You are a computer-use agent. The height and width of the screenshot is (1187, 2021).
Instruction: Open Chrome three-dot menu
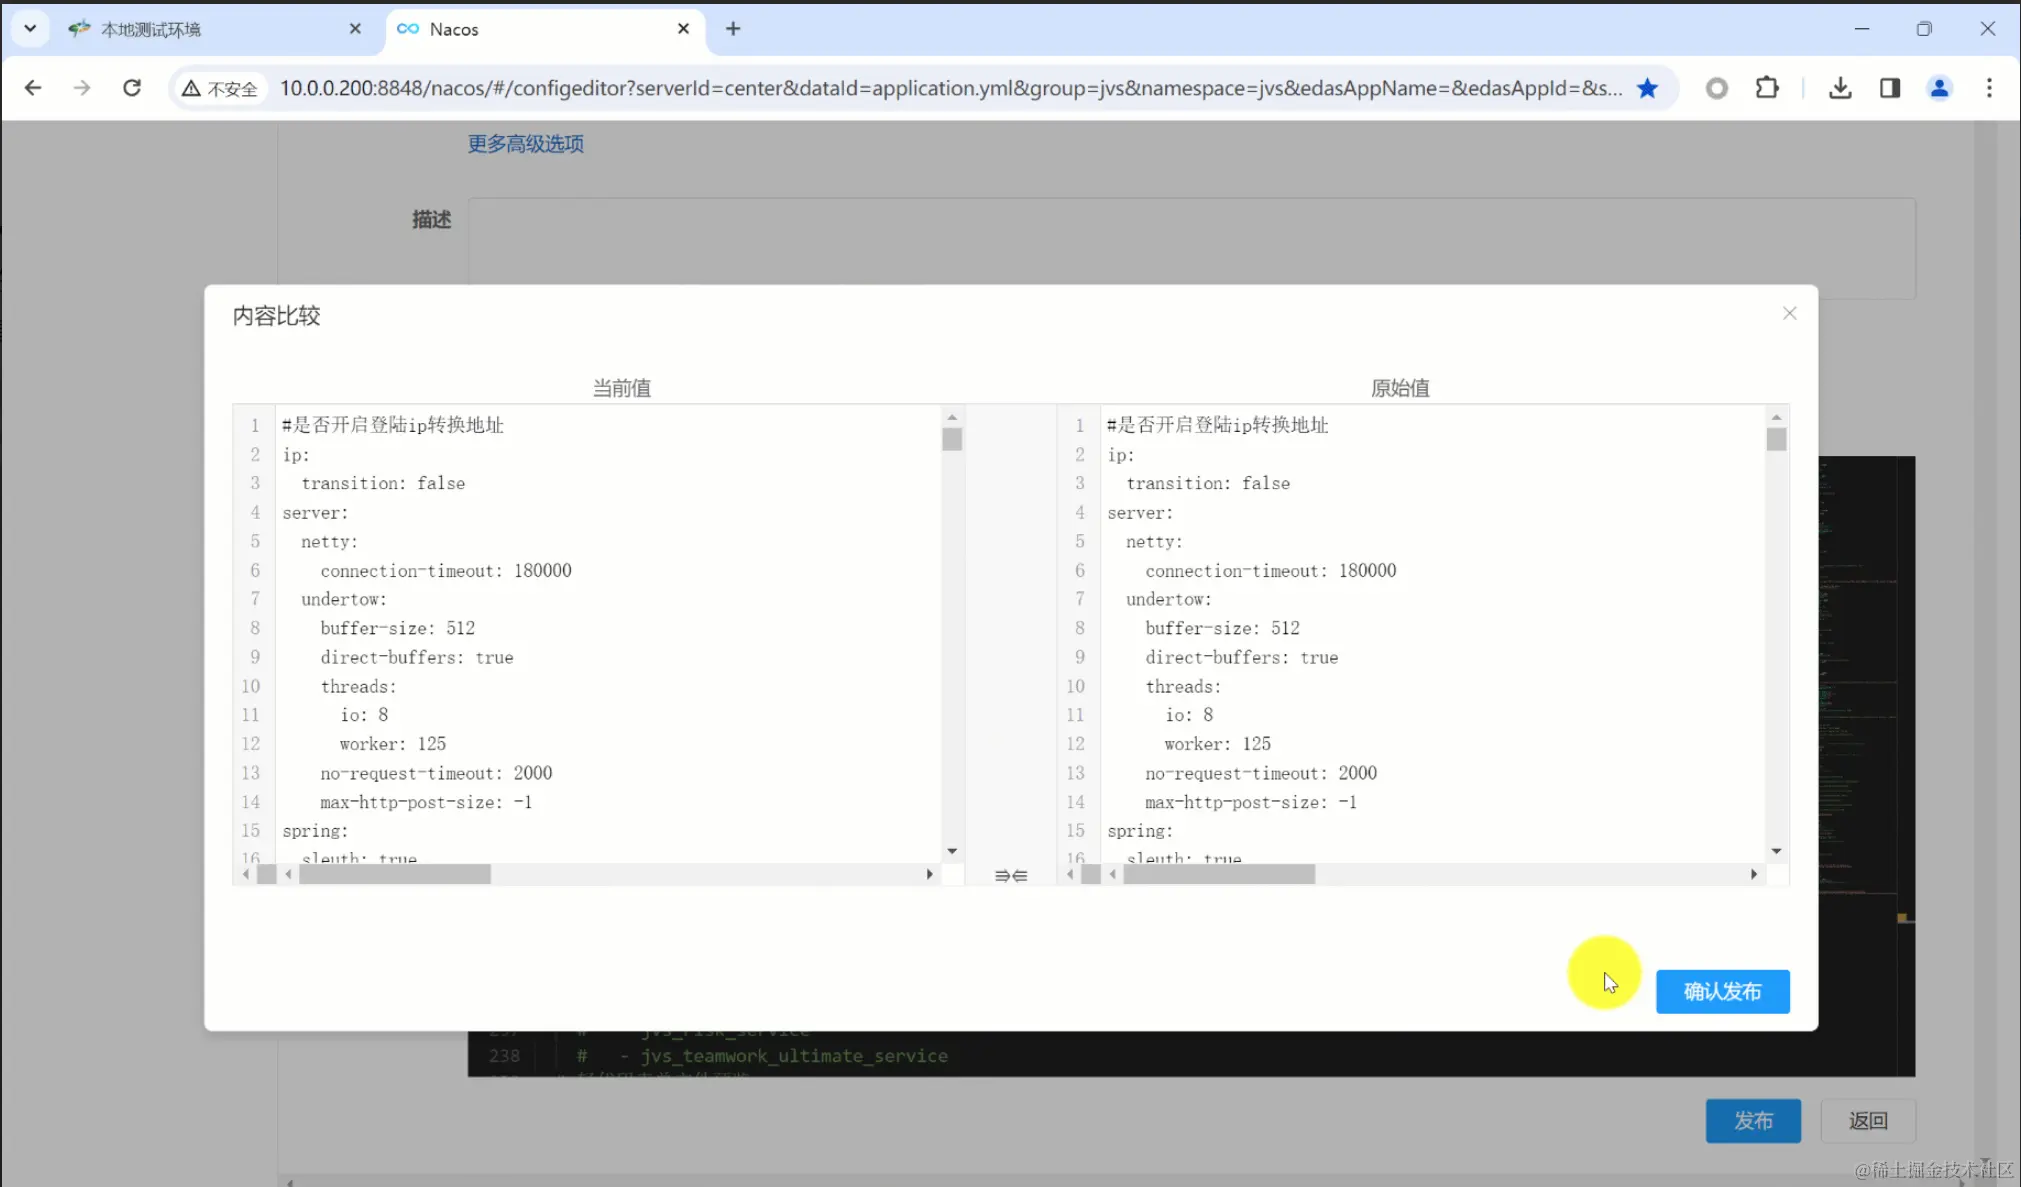1989,88
